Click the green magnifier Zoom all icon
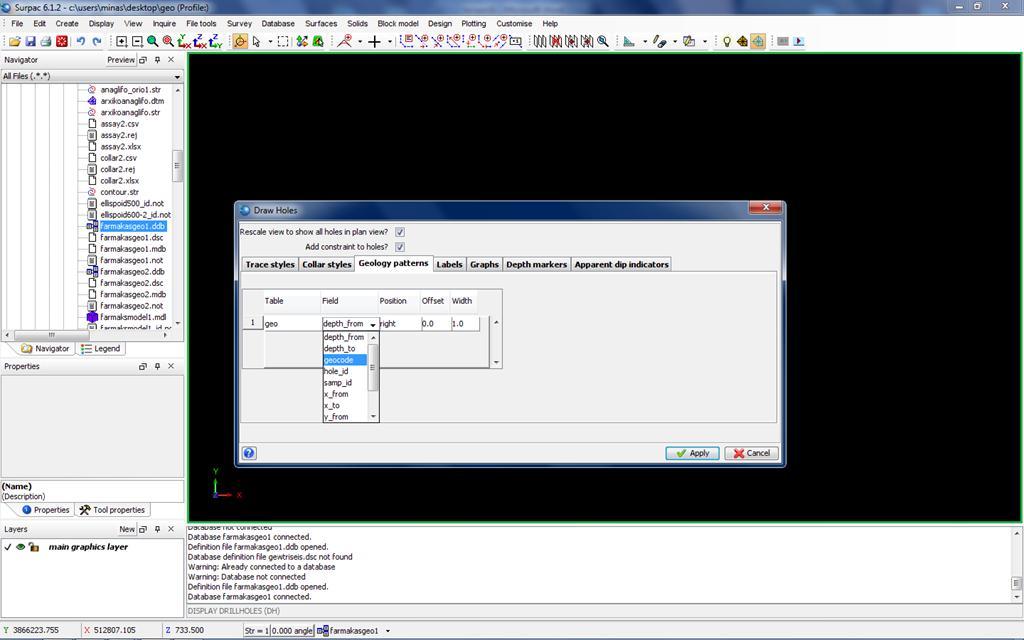1024x640 pixels. coord(152,41)
